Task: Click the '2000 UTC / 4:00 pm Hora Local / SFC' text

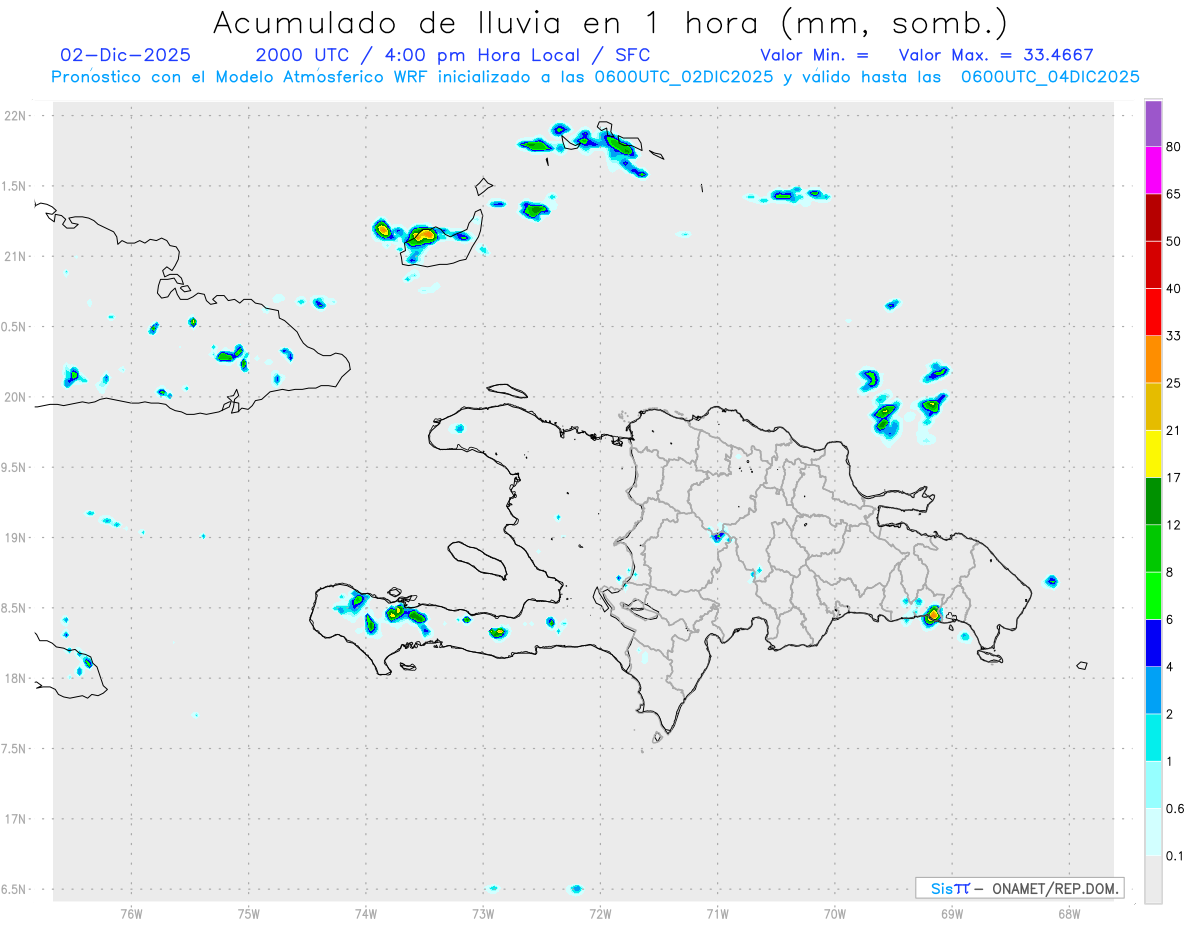Action: pyautogui.click(x=453, y=55)
